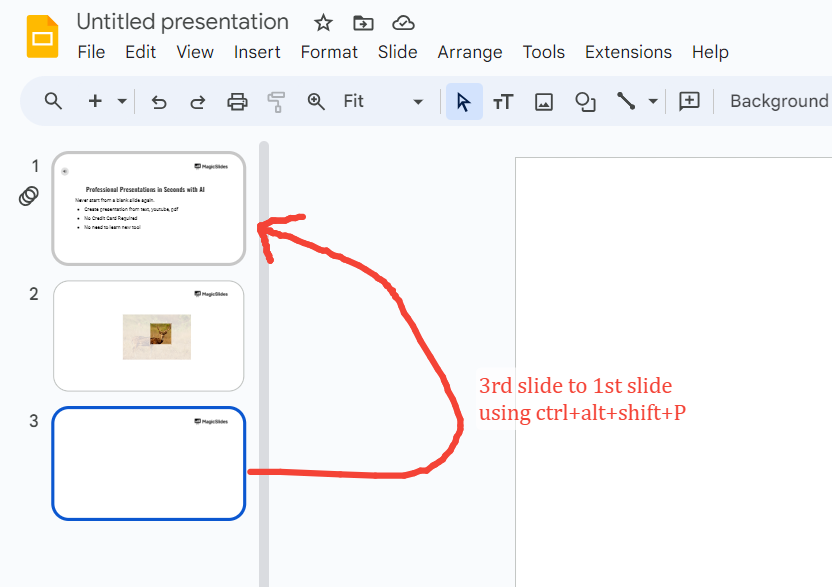Open the Insert menu
The width and height of the screenshot is (832, 587).
257,52
